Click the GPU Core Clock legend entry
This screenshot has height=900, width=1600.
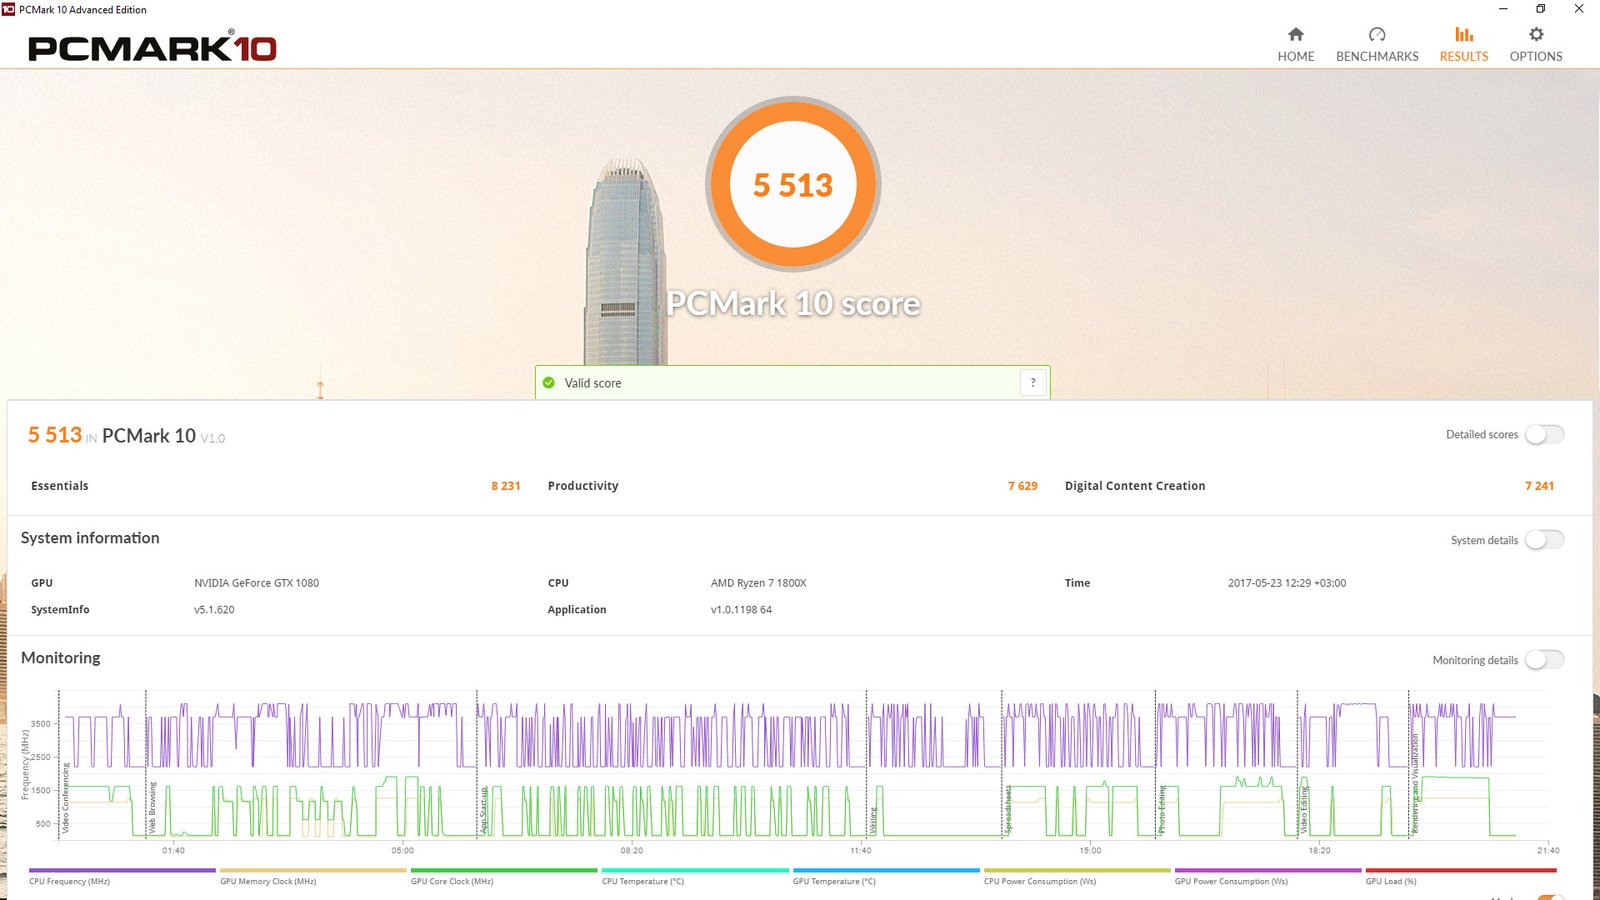click(452, 881)
